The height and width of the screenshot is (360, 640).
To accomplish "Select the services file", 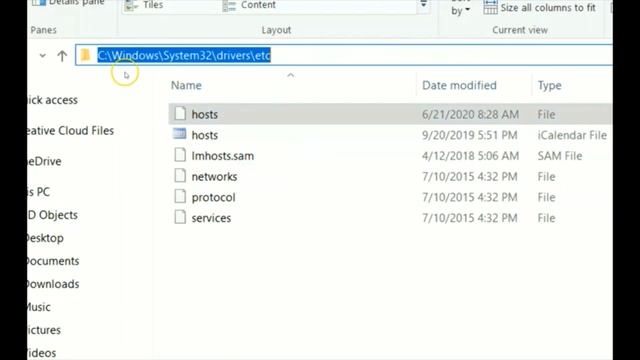I will click(x=390, y=218).
